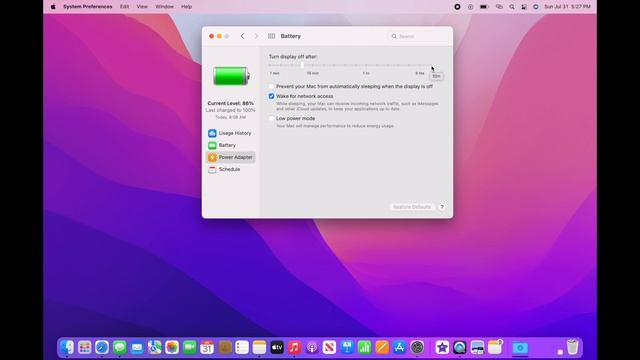
Task: Open Apple TV from the Dock
Action: [277, 347]
